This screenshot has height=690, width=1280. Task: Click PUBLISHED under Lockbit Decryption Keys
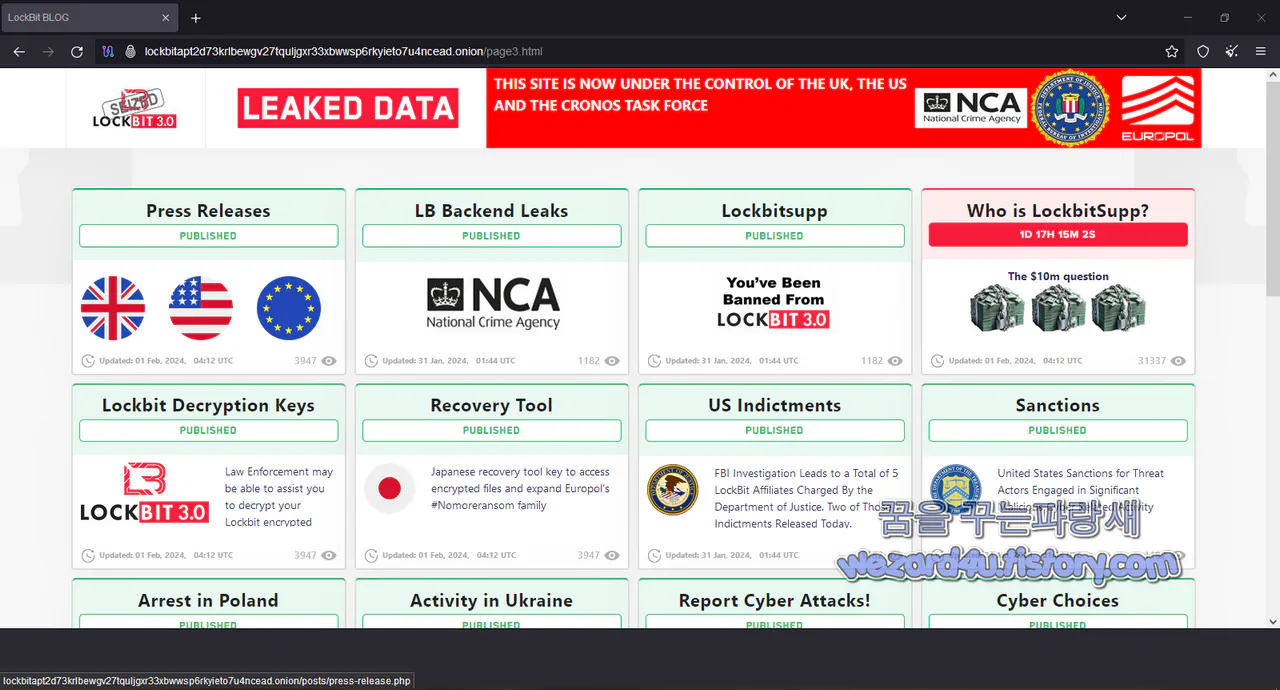[208, 430]
